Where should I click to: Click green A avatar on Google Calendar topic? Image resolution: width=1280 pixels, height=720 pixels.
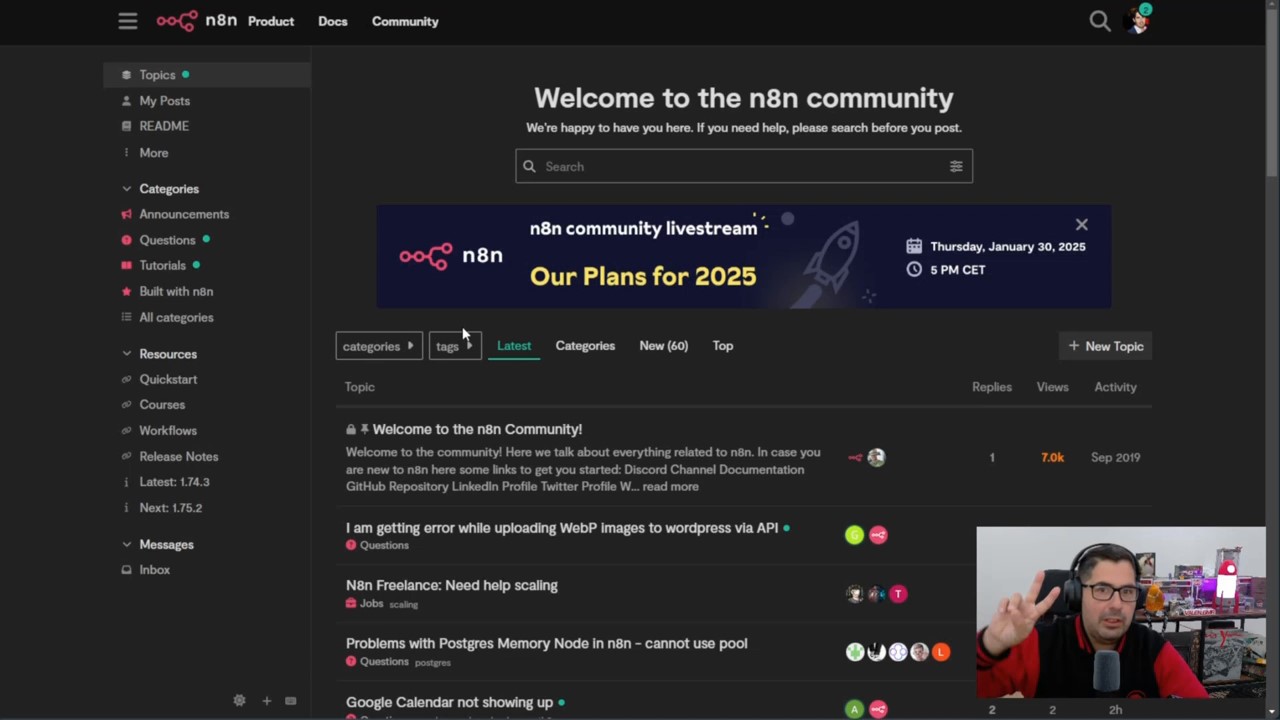tap(854, 709)
